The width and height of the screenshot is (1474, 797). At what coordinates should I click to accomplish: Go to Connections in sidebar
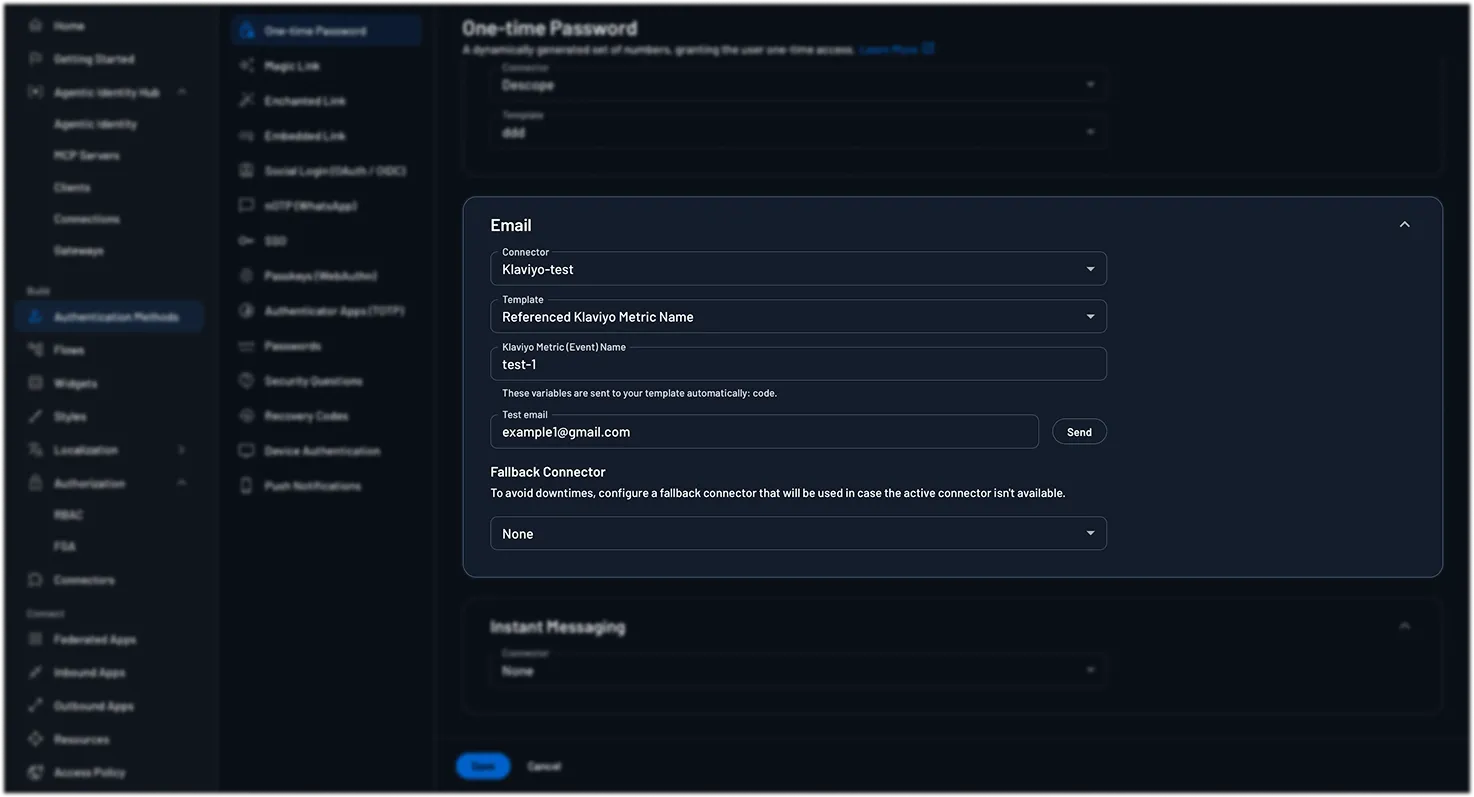87,219
